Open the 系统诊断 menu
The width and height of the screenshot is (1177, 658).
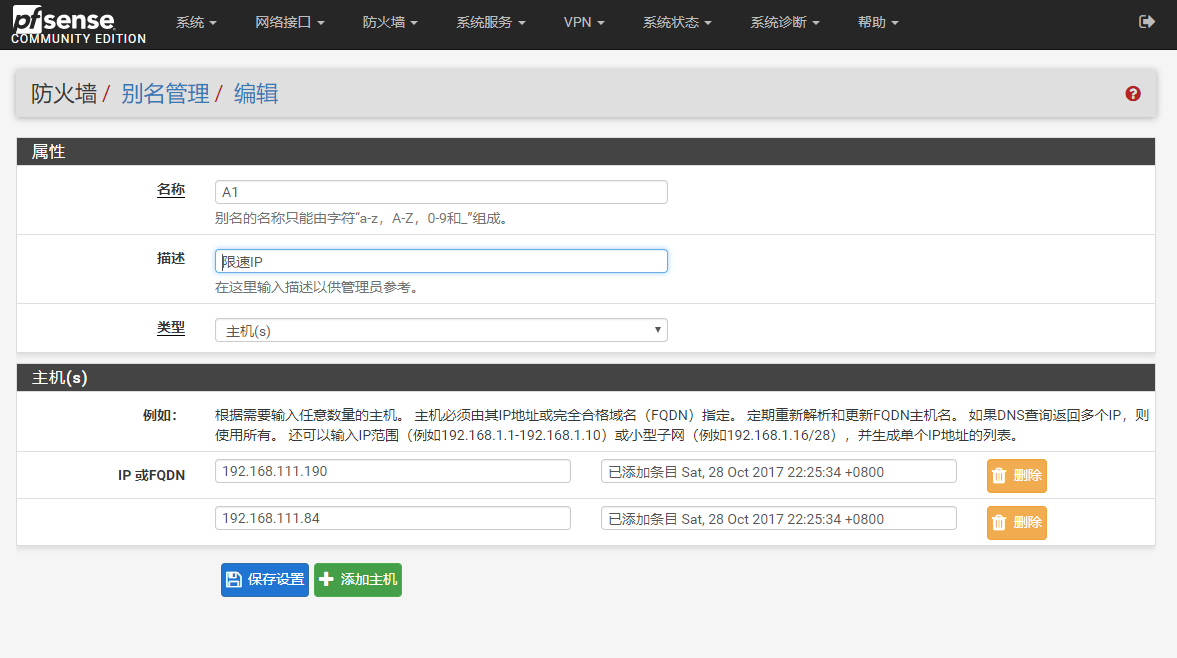point(785,23)
